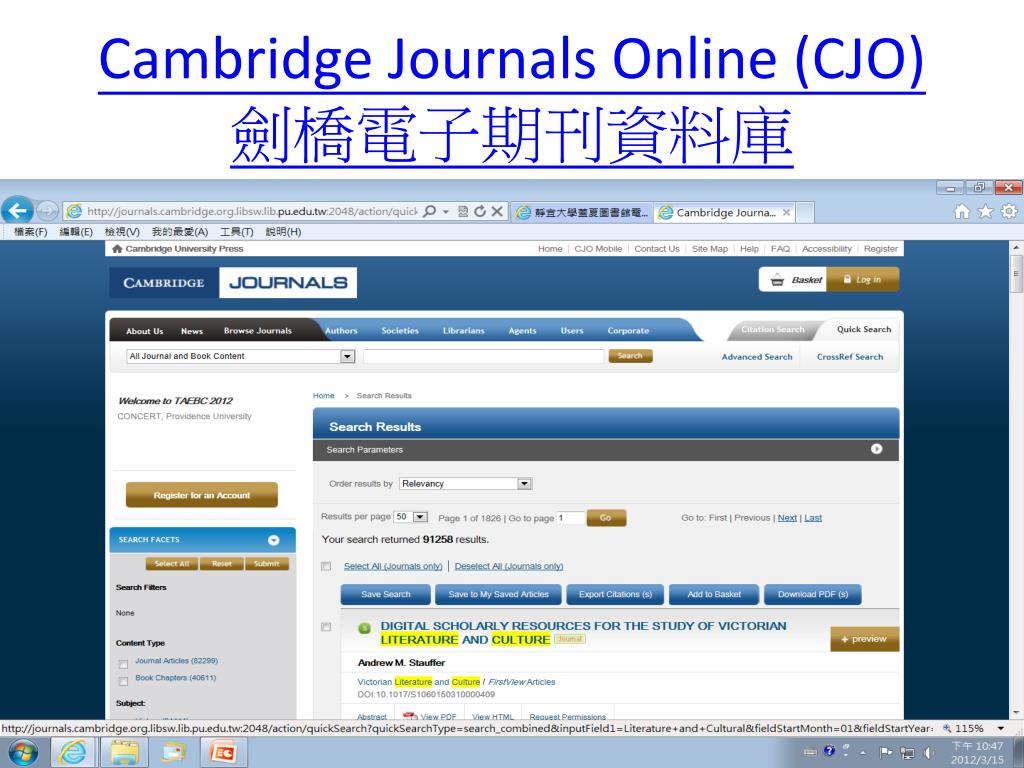Click the CrossRef Search link
Image resolution: width=1024 pixels, height=768 pixels.
[850, 357]
